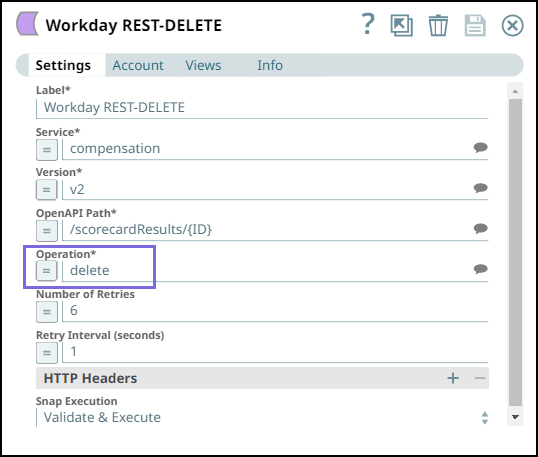Open the Operation field suggestion bubble icon
Image resolution: width=538 pixels, height=457 pixels.
click(x=480, y=269)
